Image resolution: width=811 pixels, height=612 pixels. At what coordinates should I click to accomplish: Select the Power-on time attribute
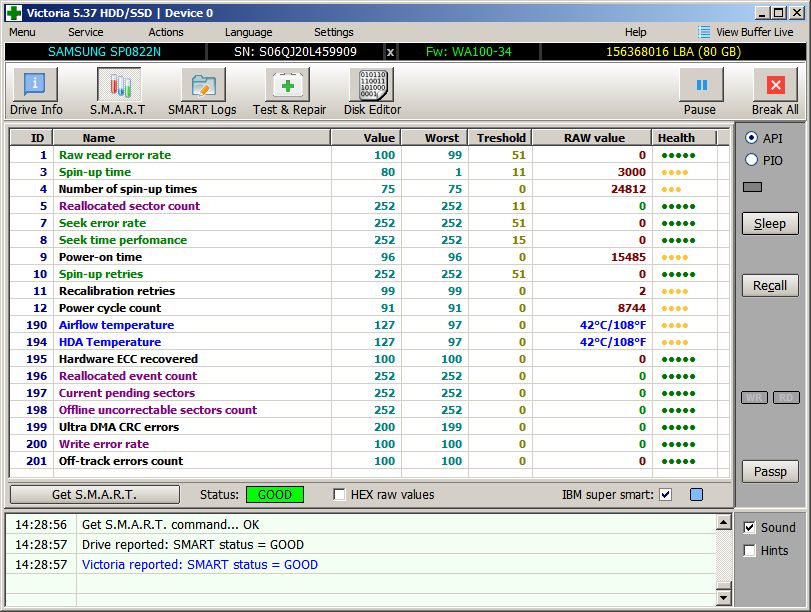click(369, 257)
